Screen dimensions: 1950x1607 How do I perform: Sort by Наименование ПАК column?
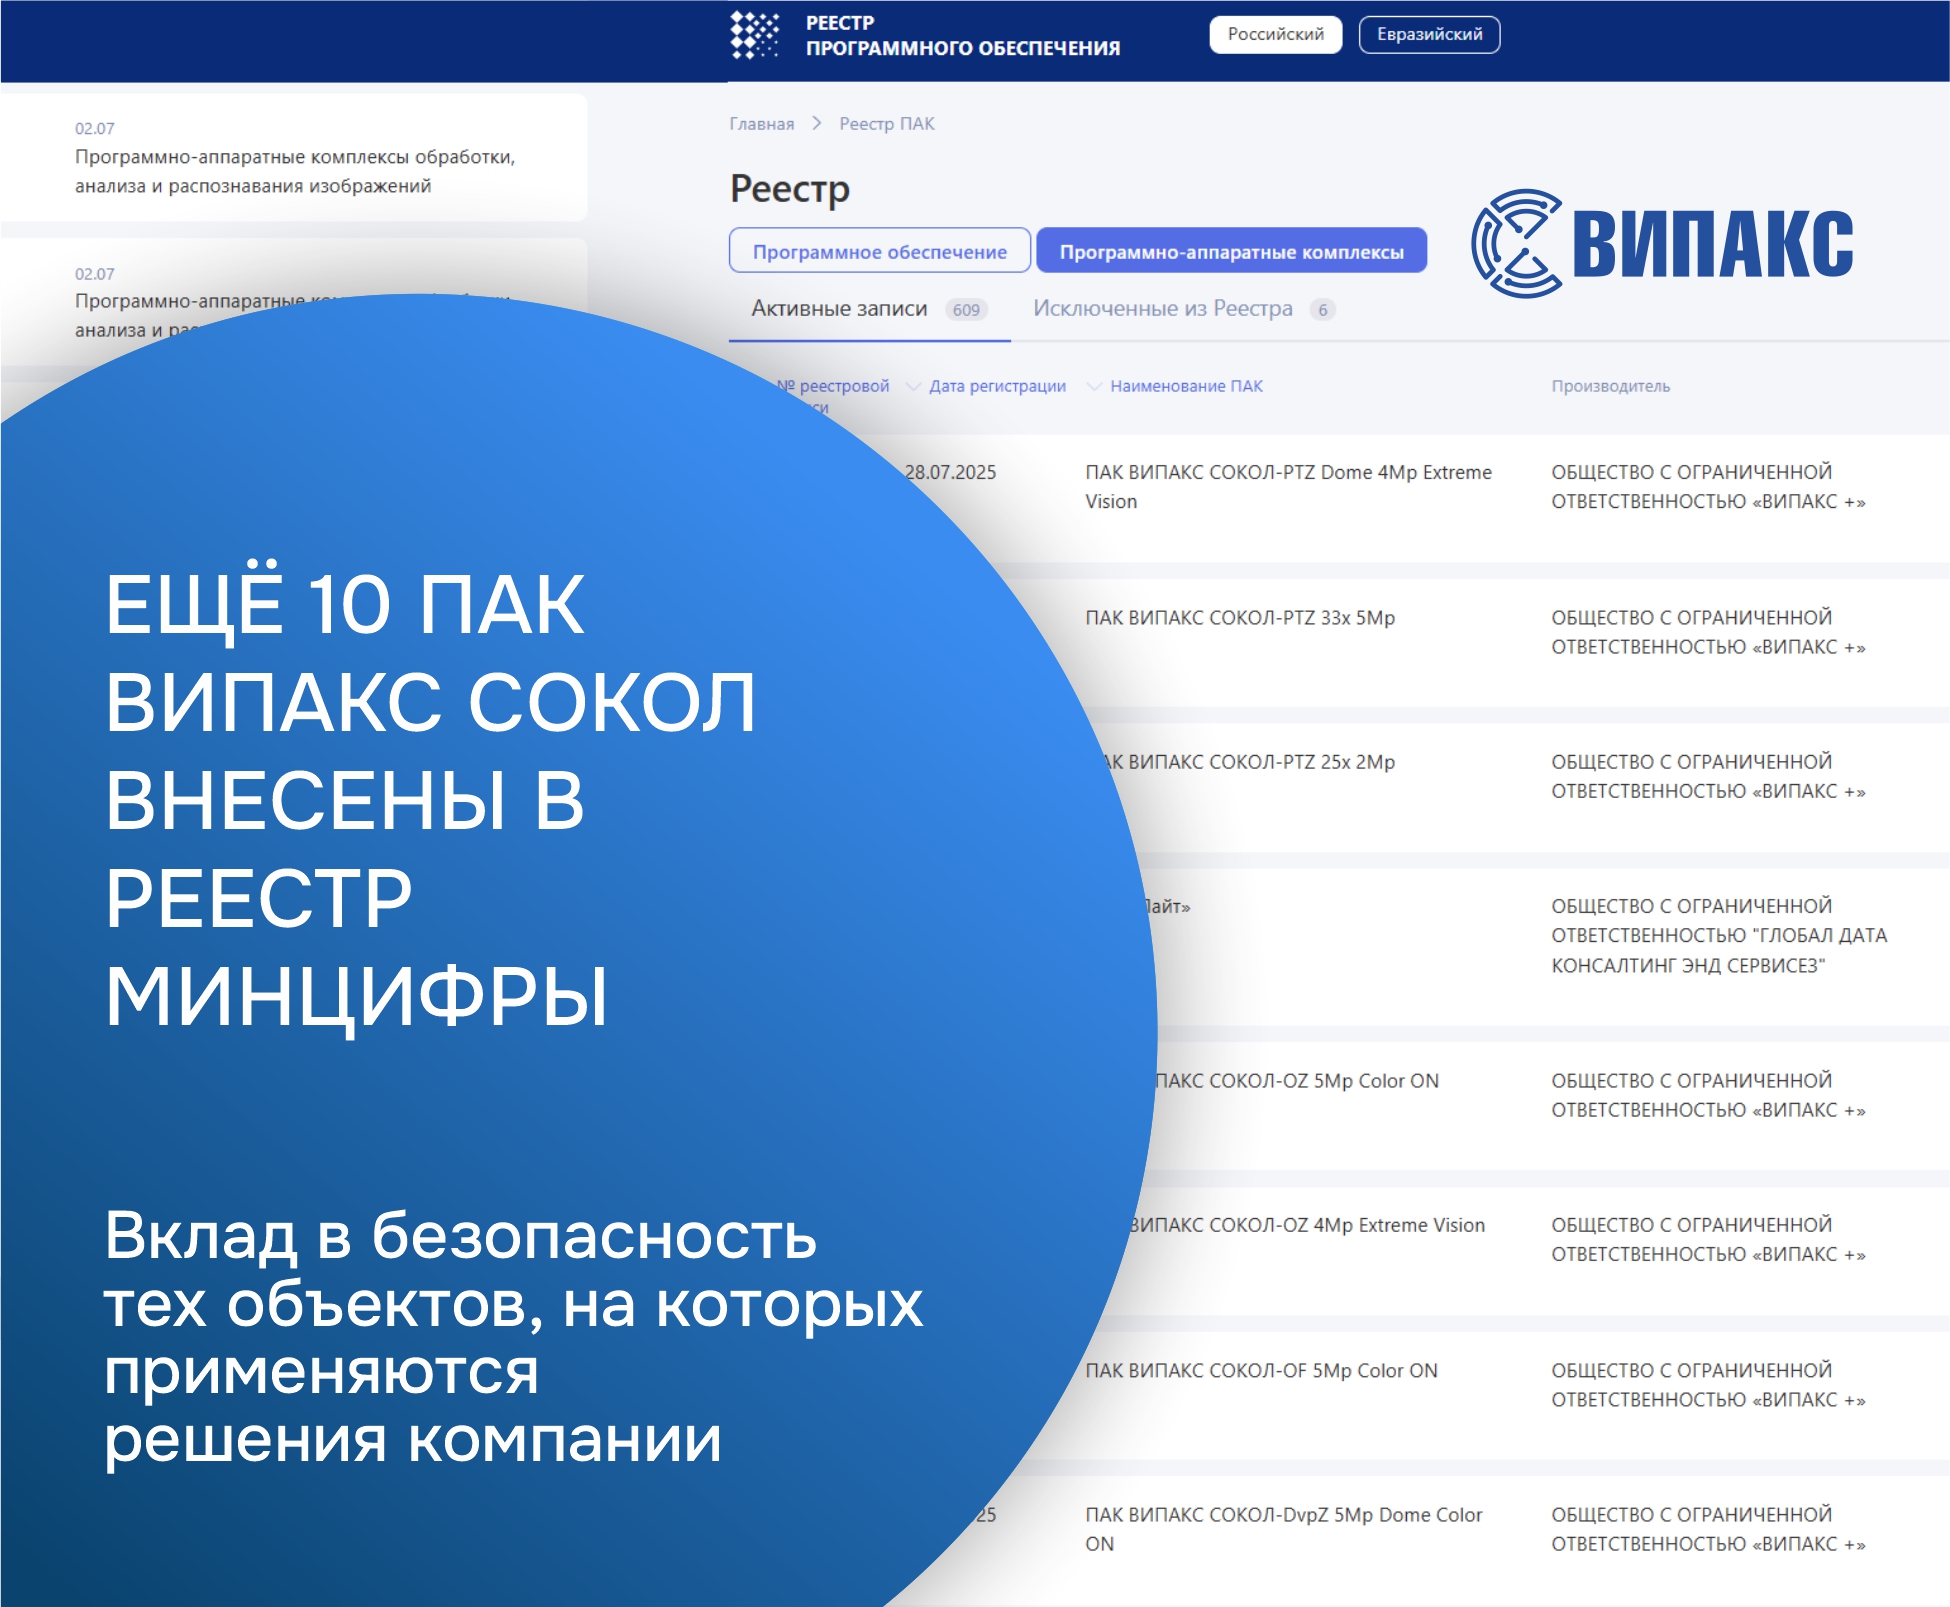[x=1186, y=386]
